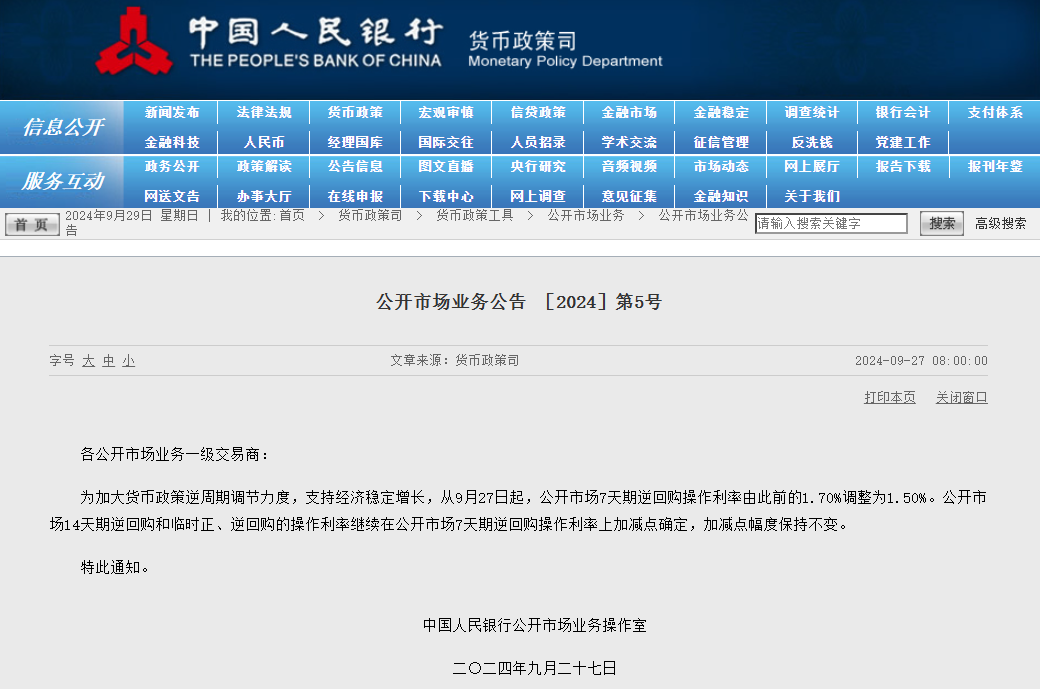The width and height of the screenshot is (1040, 689).
Task: Open 调查统计 navigation item
Action: click(x=812, y=113)
